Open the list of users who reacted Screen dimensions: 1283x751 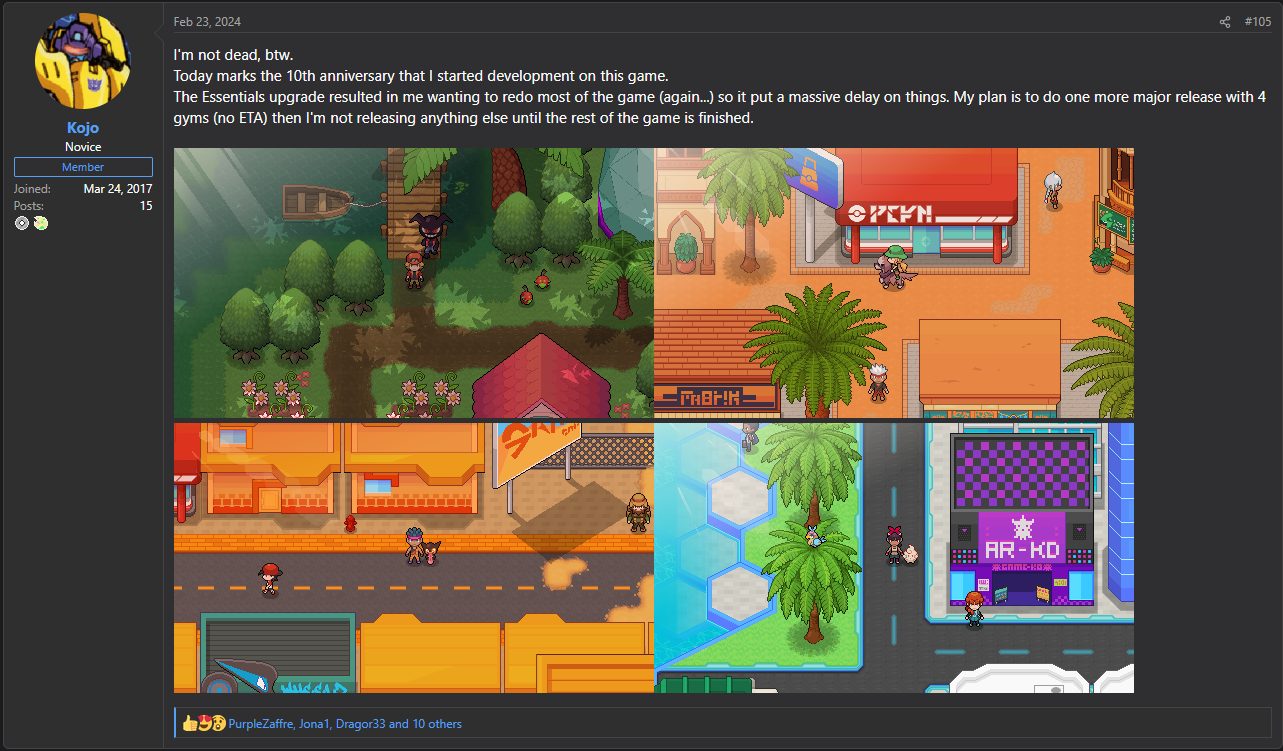[345, 724]
